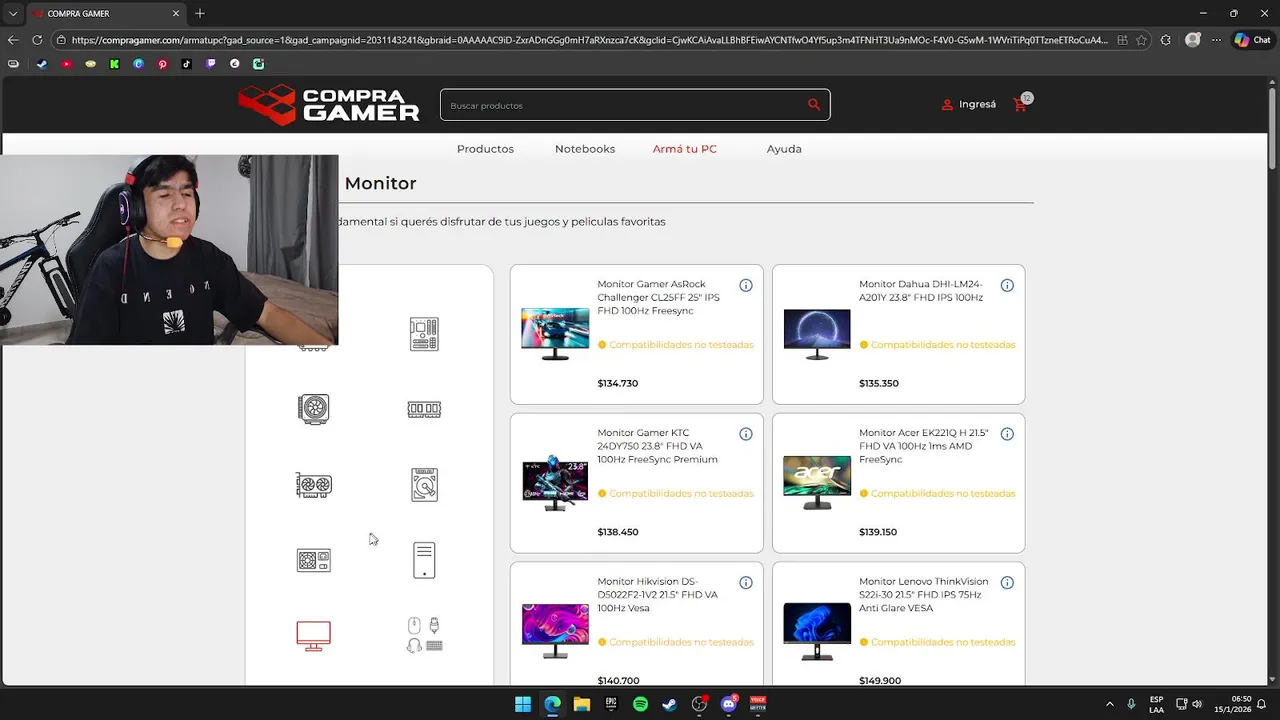Open info for Lenovo ThinkVision monitor

(x=1007, y=583)
